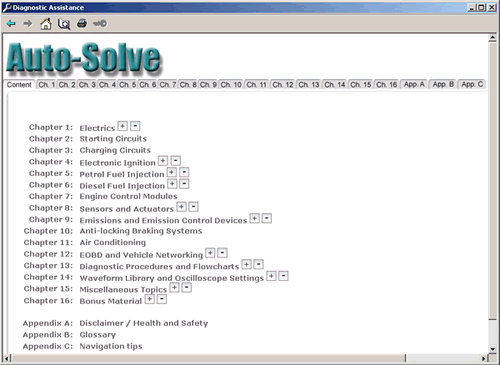Screen dimensions: 500x365
Task: Open the Charging Circuits link
Action: [x=115, y=150]
